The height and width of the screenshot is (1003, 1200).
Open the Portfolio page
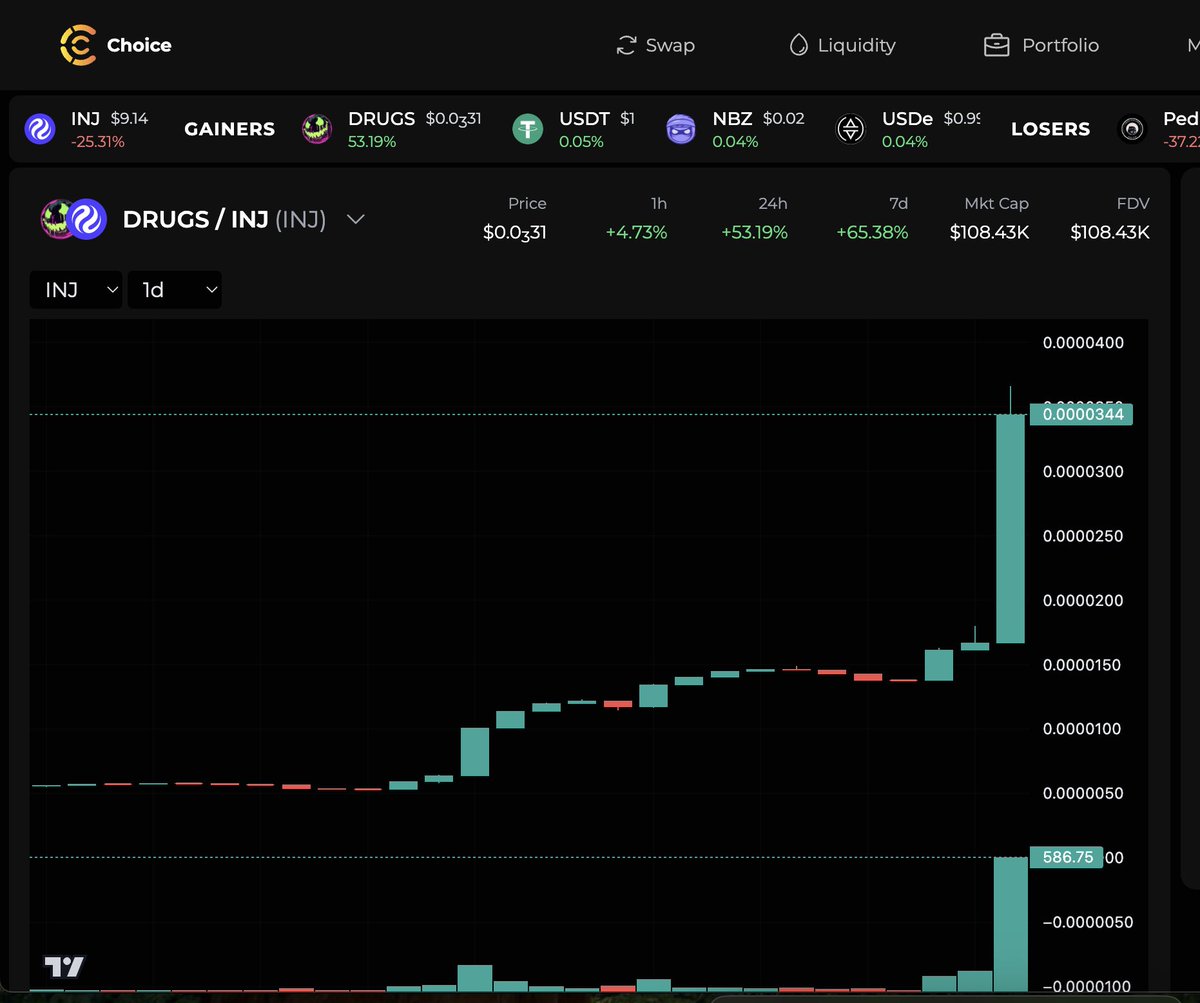pos(1041,45)
